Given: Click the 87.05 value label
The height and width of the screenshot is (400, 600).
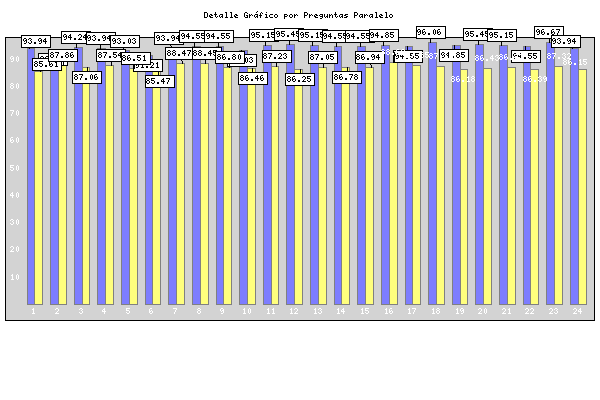Looking at the screenshot, I should [x=323, y=57].
